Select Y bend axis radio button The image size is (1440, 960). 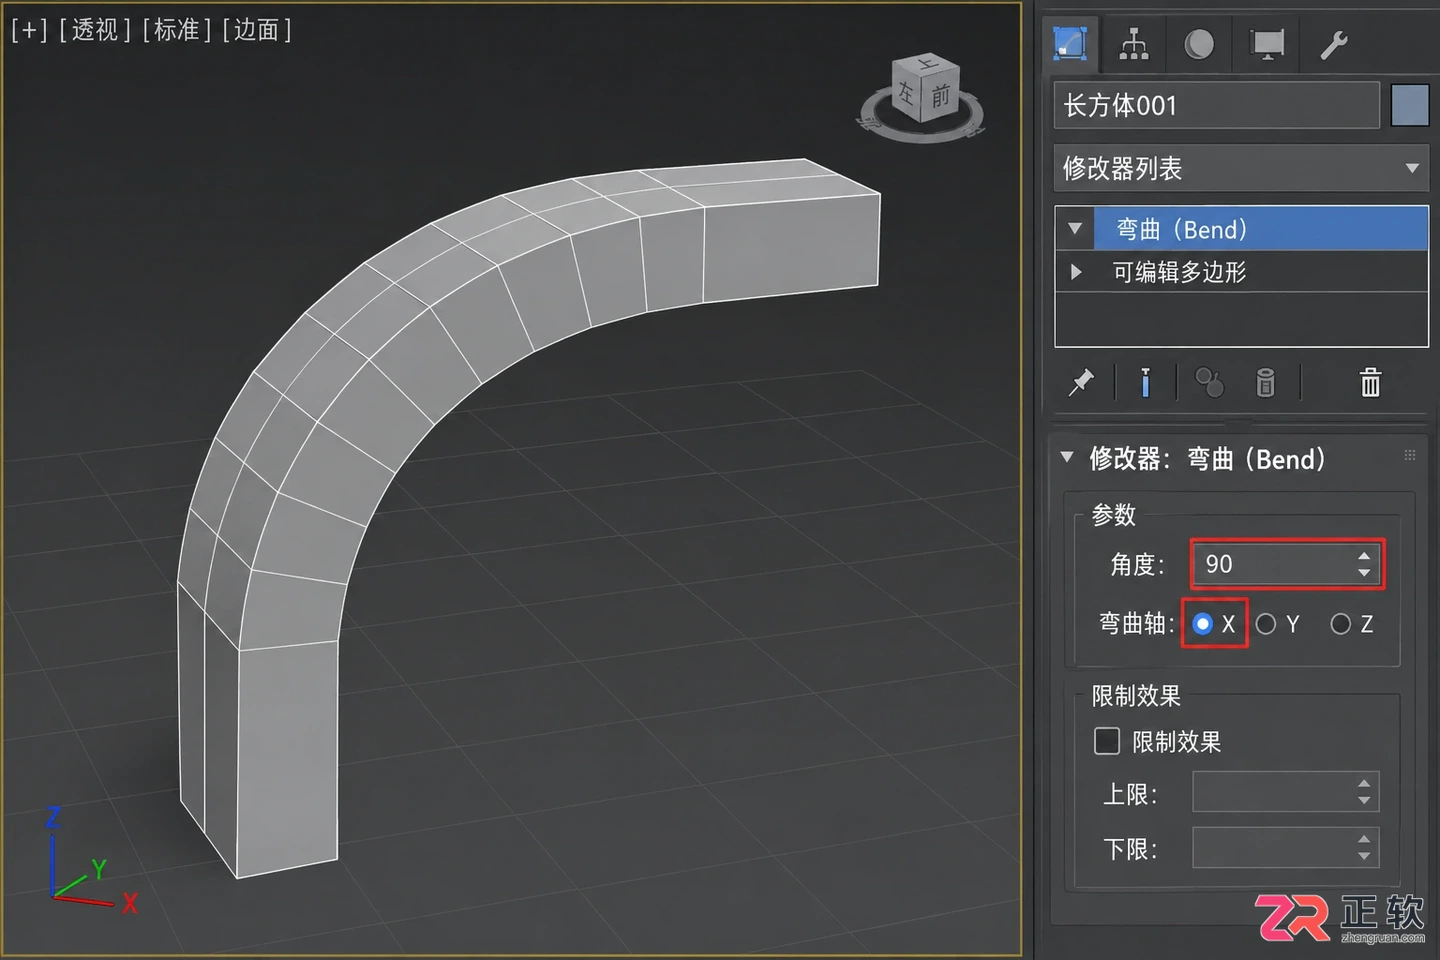tap(1266, 624)
